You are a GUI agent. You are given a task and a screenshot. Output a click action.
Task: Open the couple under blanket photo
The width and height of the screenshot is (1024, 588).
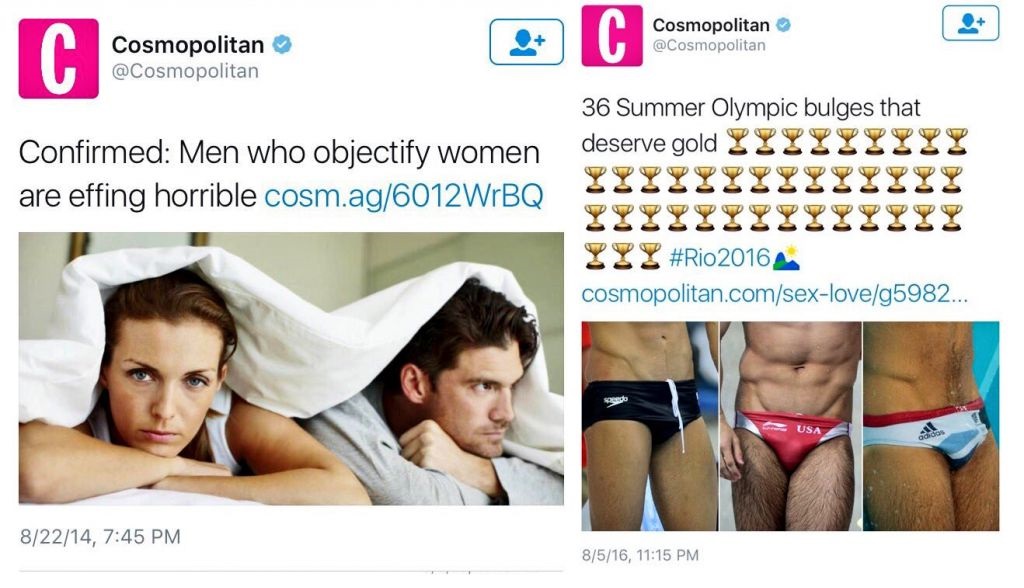291,368
